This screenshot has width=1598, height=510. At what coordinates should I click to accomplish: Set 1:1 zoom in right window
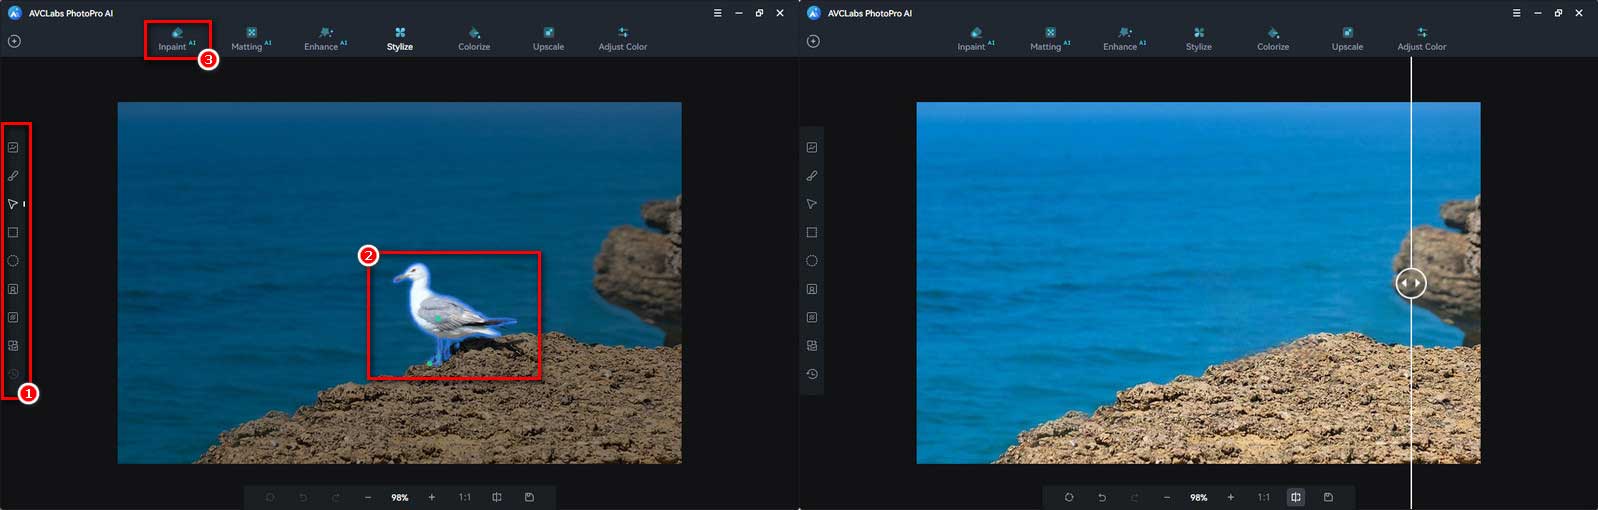coord(1264,497)
